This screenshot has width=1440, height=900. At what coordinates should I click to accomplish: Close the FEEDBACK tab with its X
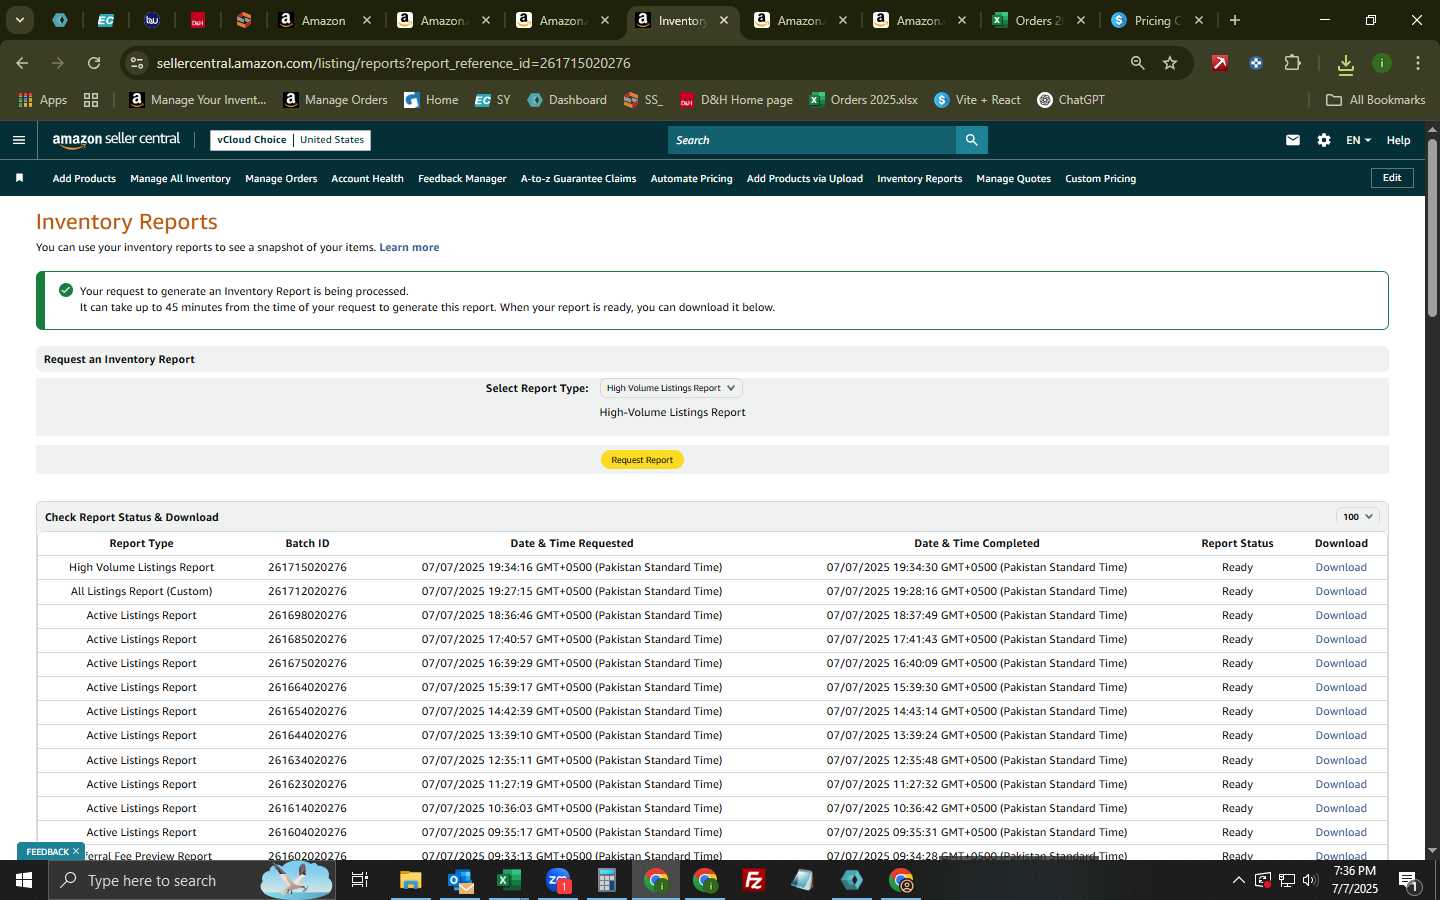tap(76, 851)
